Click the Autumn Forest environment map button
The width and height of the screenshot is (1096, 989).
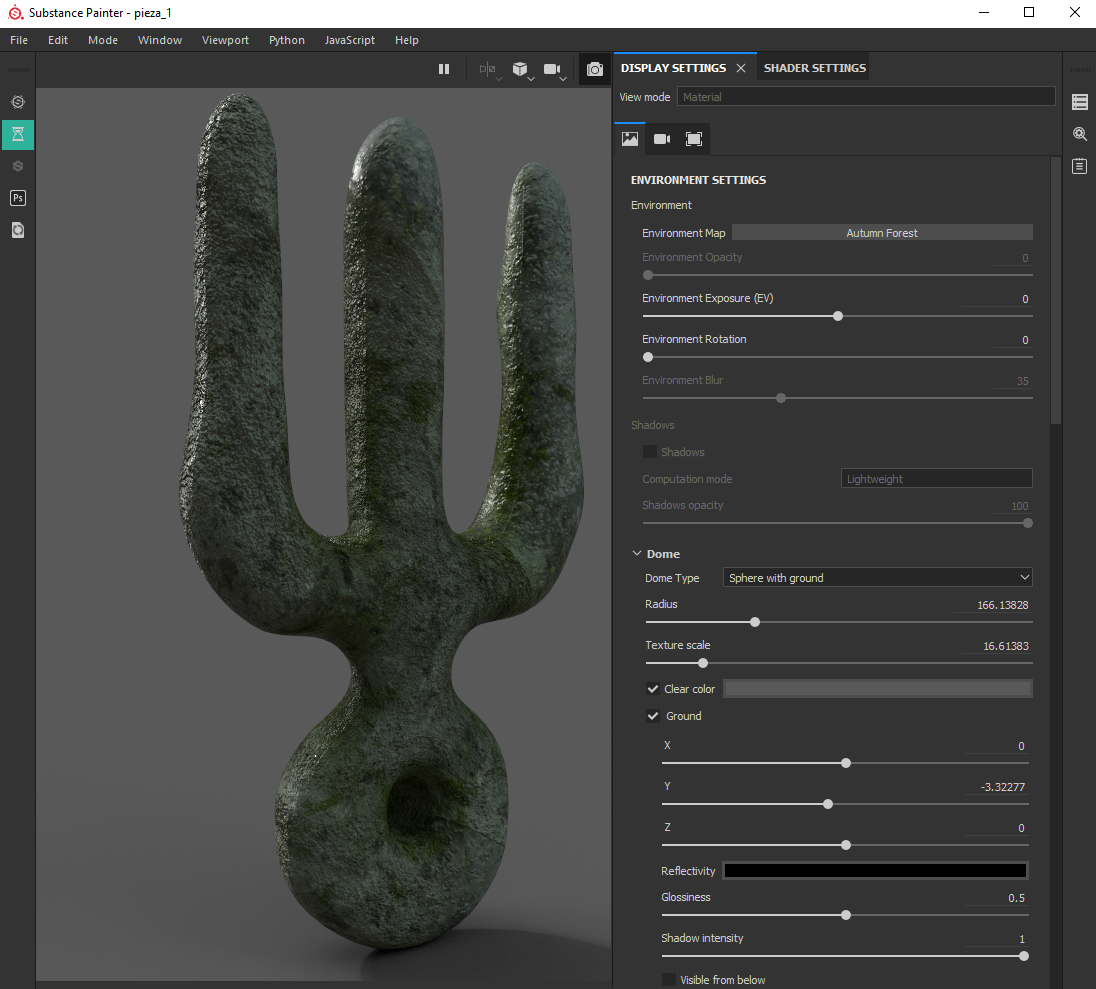click(881, 233)
